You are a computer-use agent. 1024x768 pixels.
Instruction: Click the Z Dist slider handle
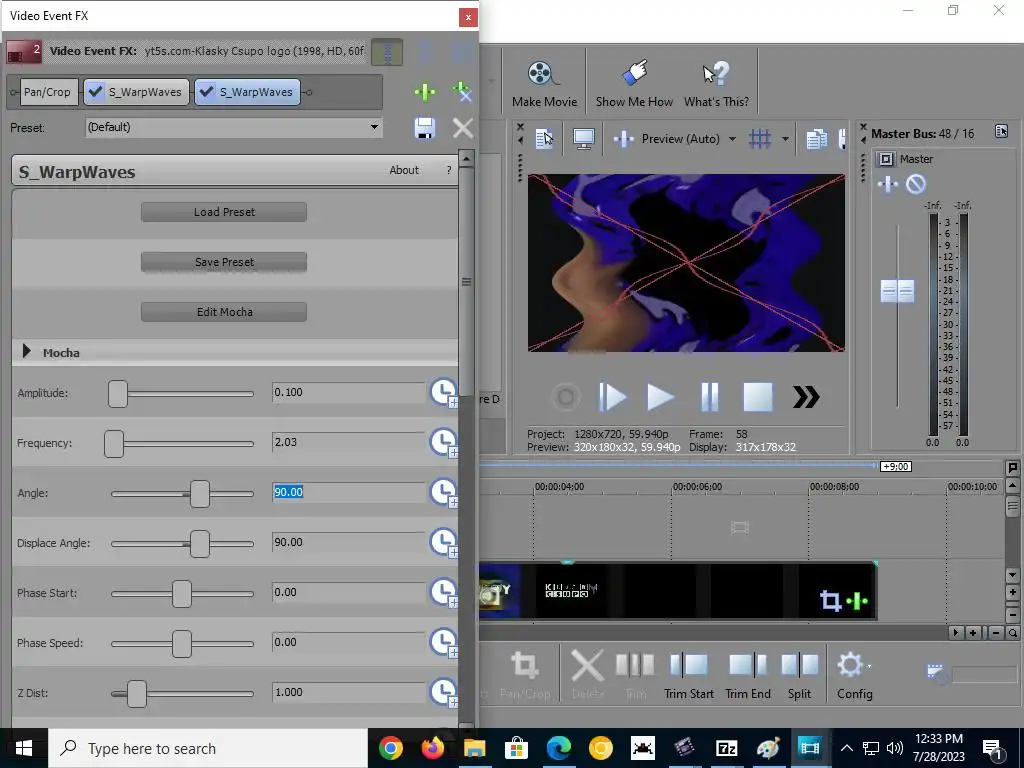[x=136, y=694]
